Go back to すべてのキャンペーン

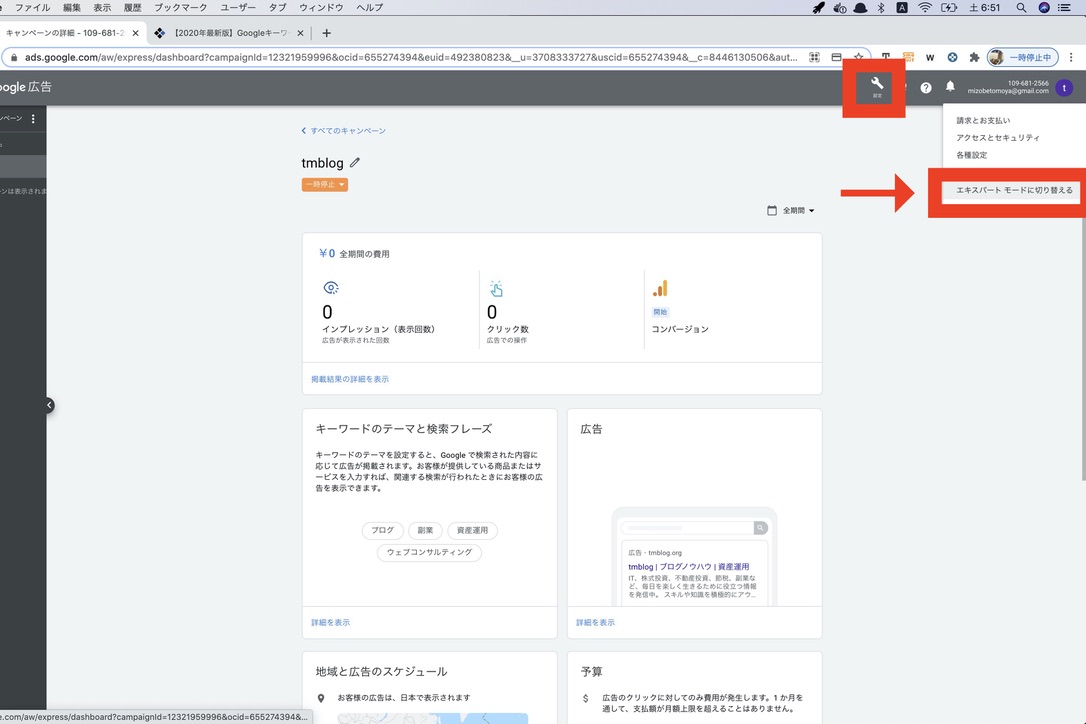coord(344,130)
